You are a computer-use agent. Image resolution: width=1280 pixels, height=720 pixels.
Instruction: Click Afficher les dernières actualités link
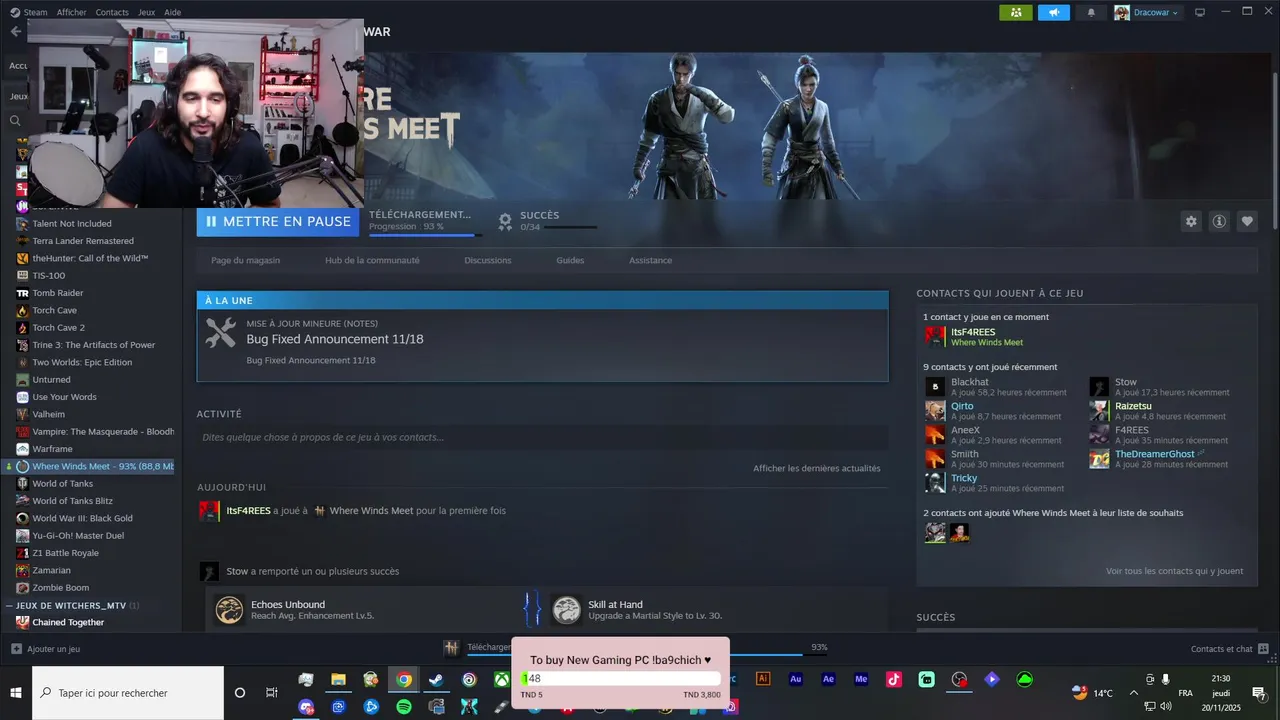coord(817,468)
